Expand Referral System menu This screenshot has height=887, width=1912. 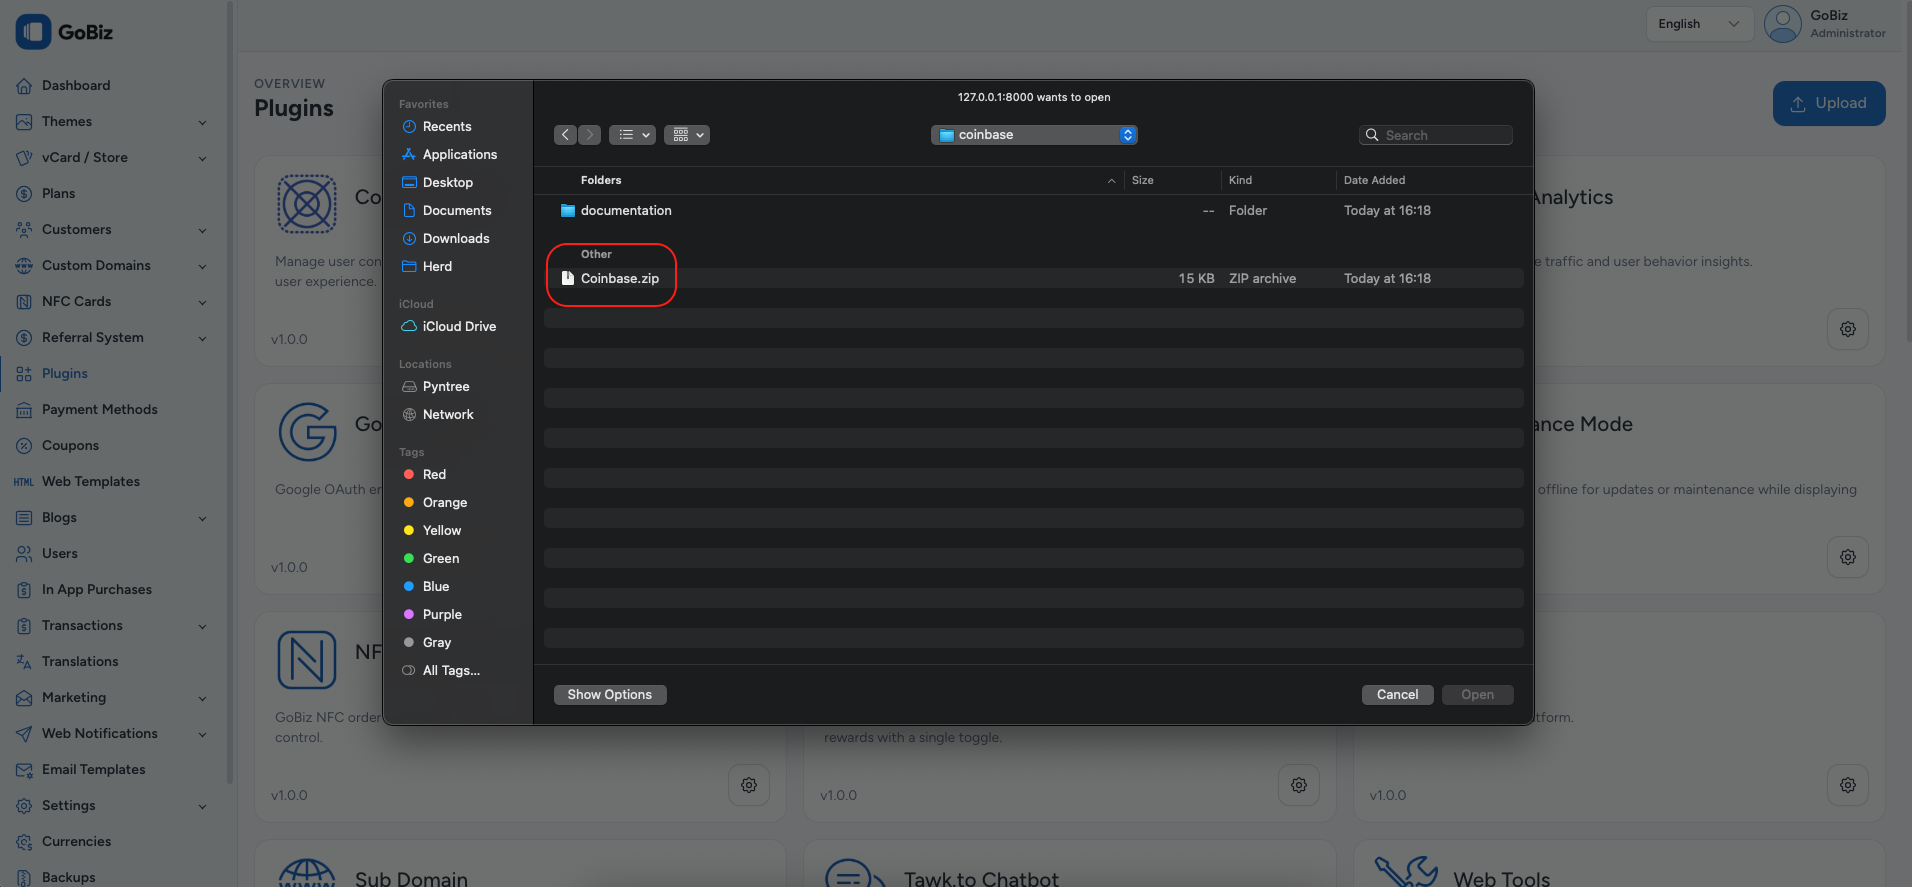pos(112,338)
